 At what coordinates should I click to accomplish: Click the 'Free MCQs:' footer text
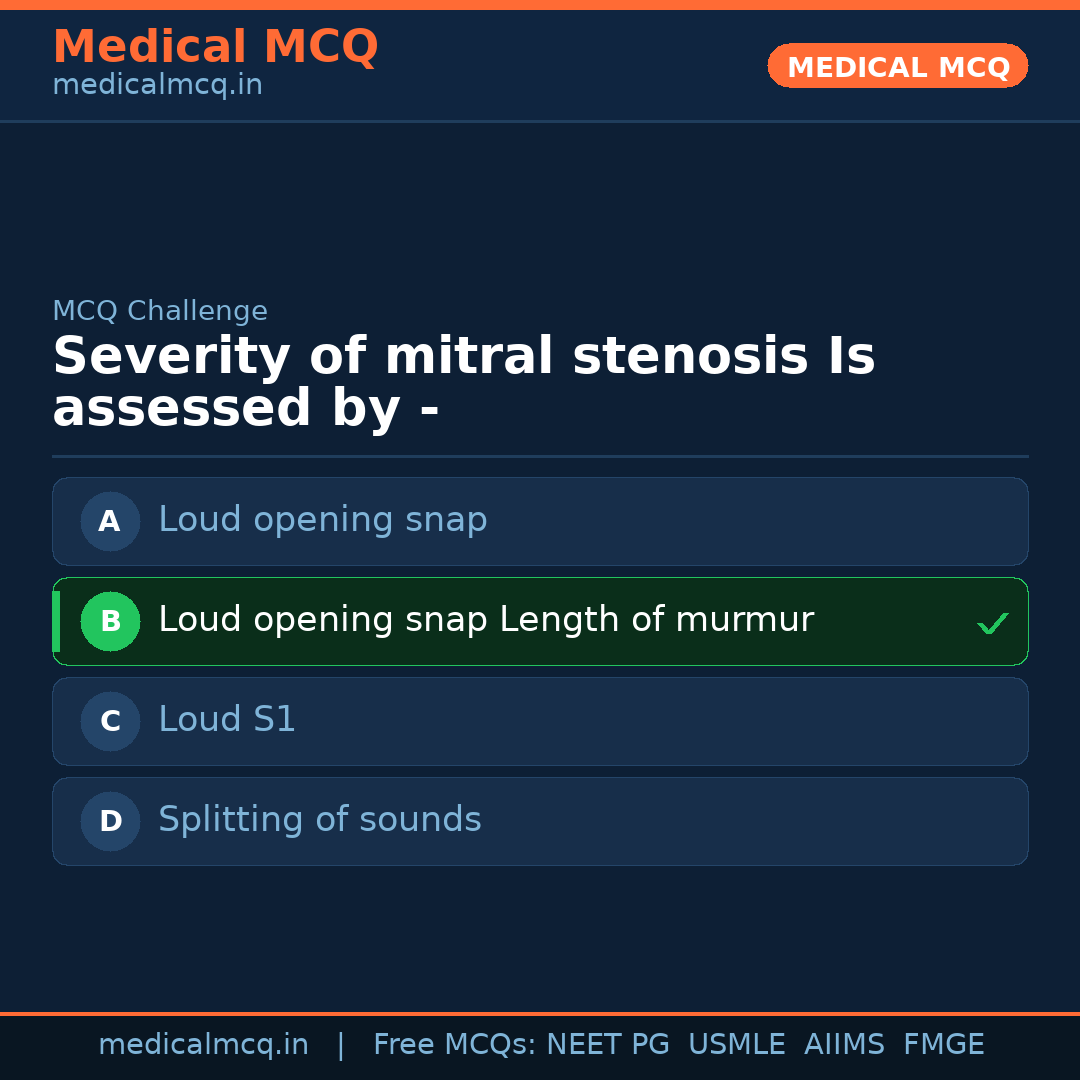(x=455, y=1045)
